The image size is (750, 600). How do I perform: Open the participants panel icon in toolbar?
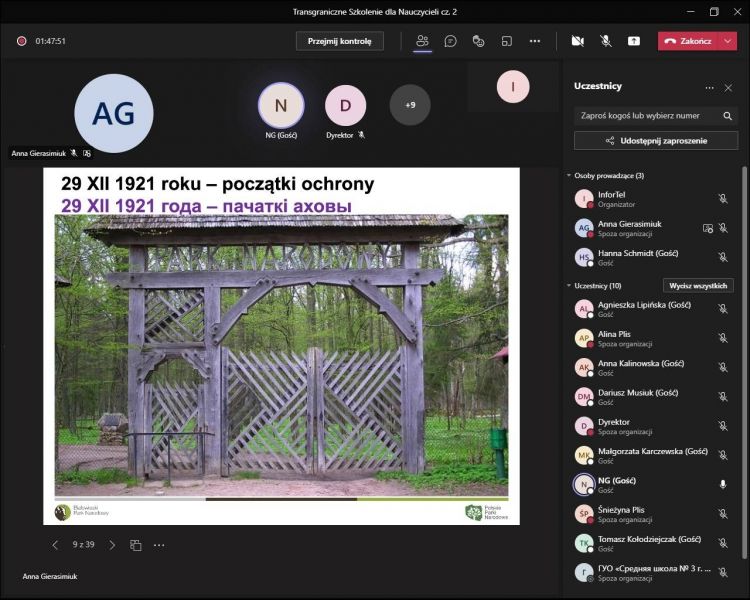[x=422, y=41]
